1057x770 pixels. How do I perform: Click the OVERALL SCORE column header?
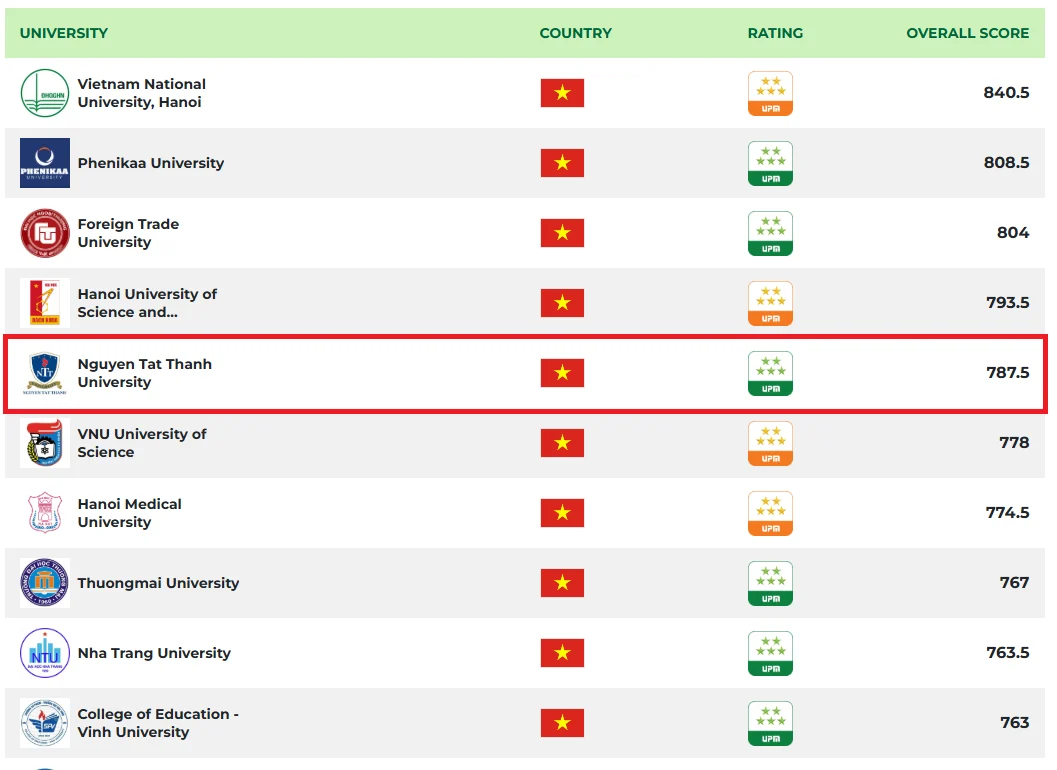[967, 33]
